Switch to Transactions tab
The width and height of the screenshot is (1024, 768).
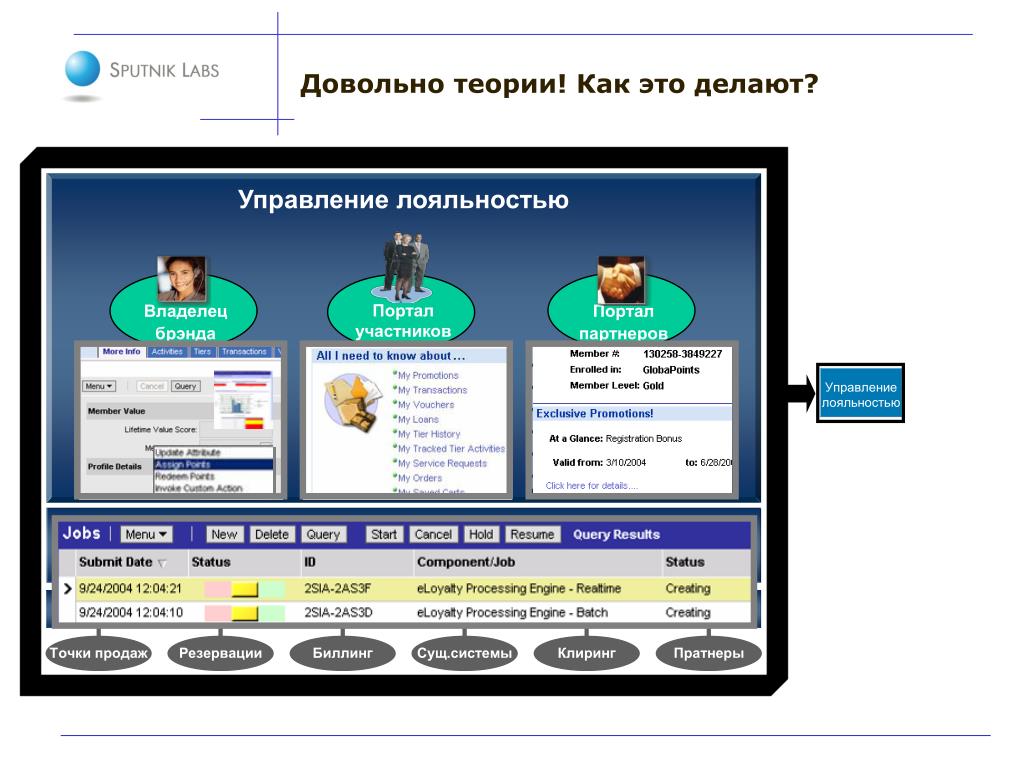point(244,351)
